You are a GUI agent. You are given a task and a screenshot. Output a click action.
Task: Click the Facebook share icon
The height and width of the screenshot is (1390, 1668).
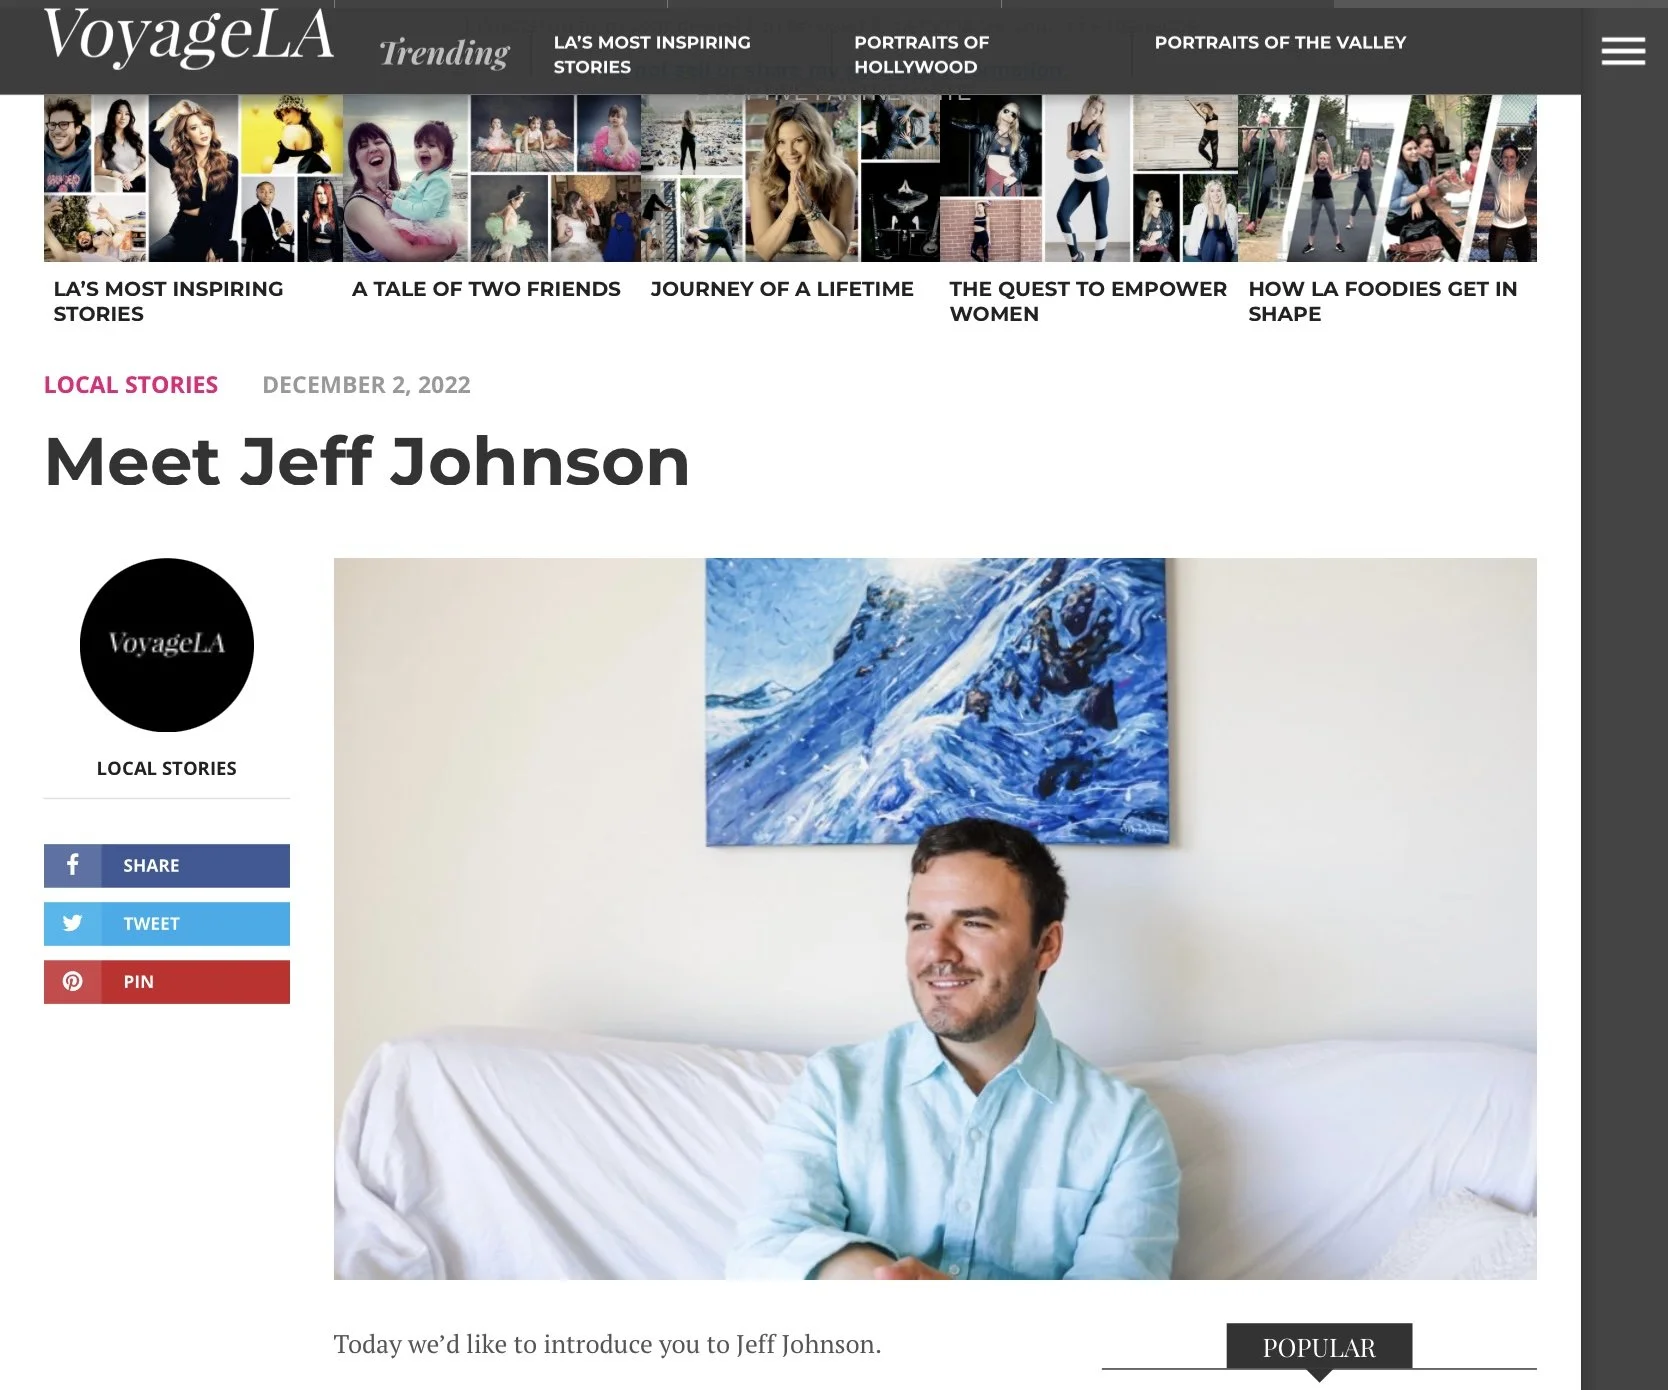(72, 865)
